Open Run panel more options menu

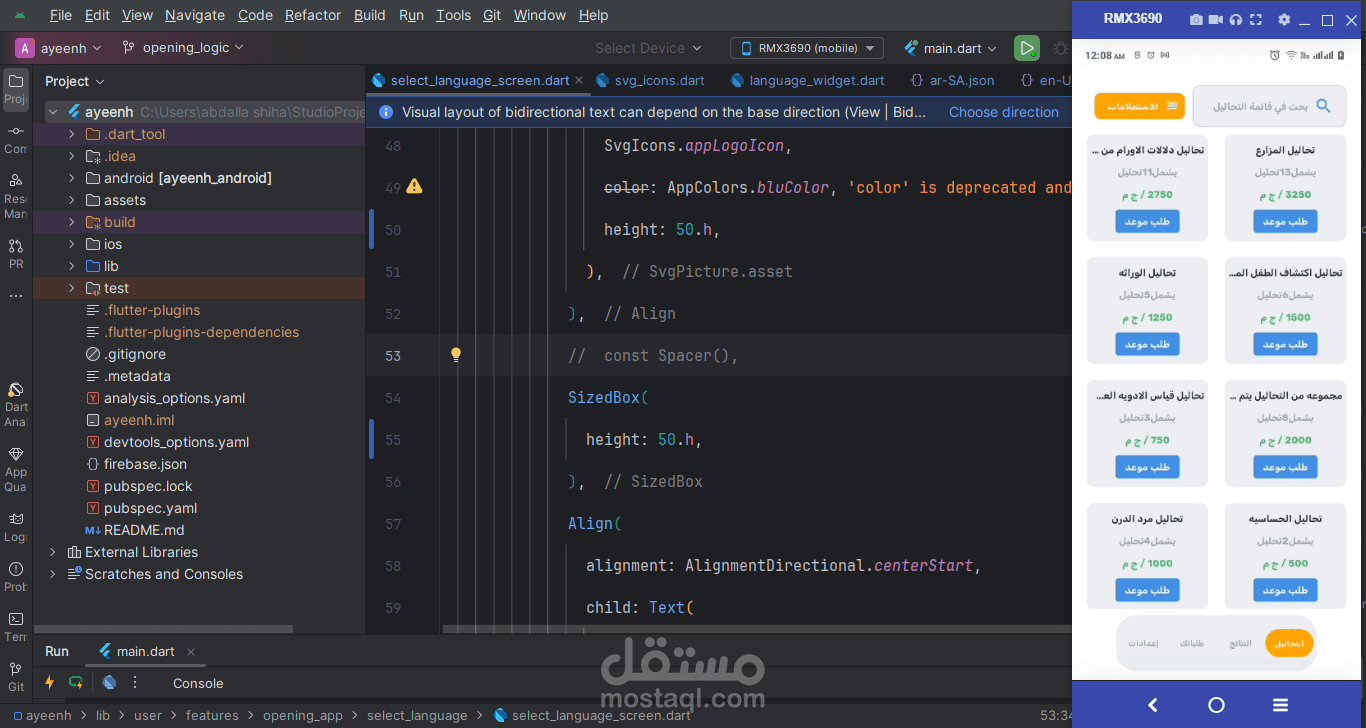click(135, 682)
